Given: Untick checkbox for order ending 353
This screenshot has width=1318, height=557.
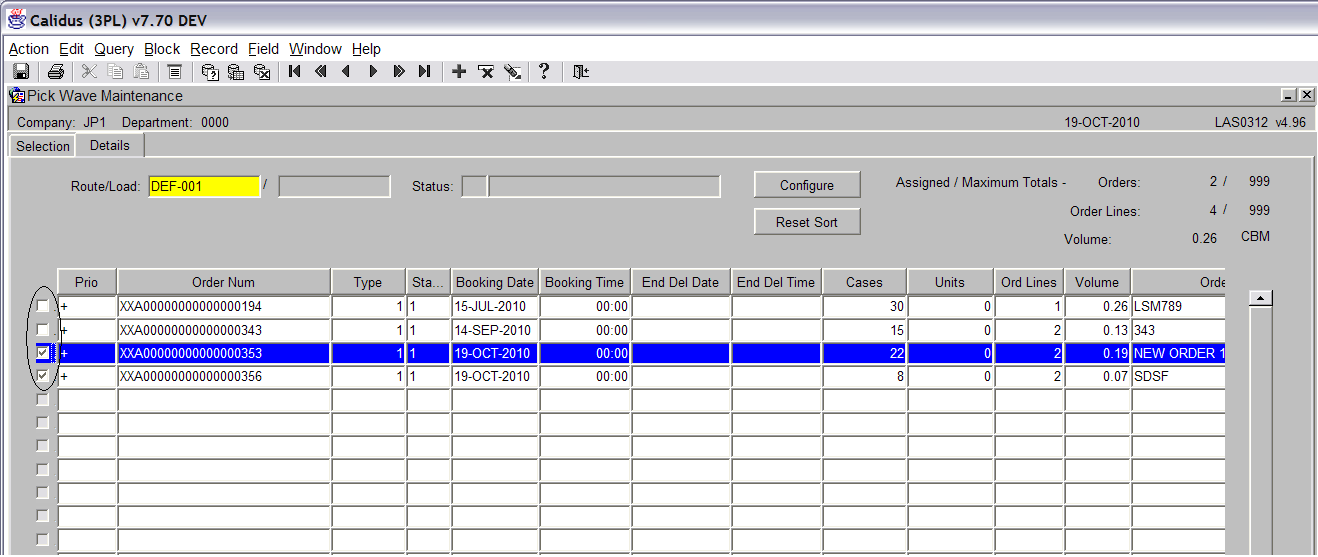Looking at the screenshot, I should [42, 353].
